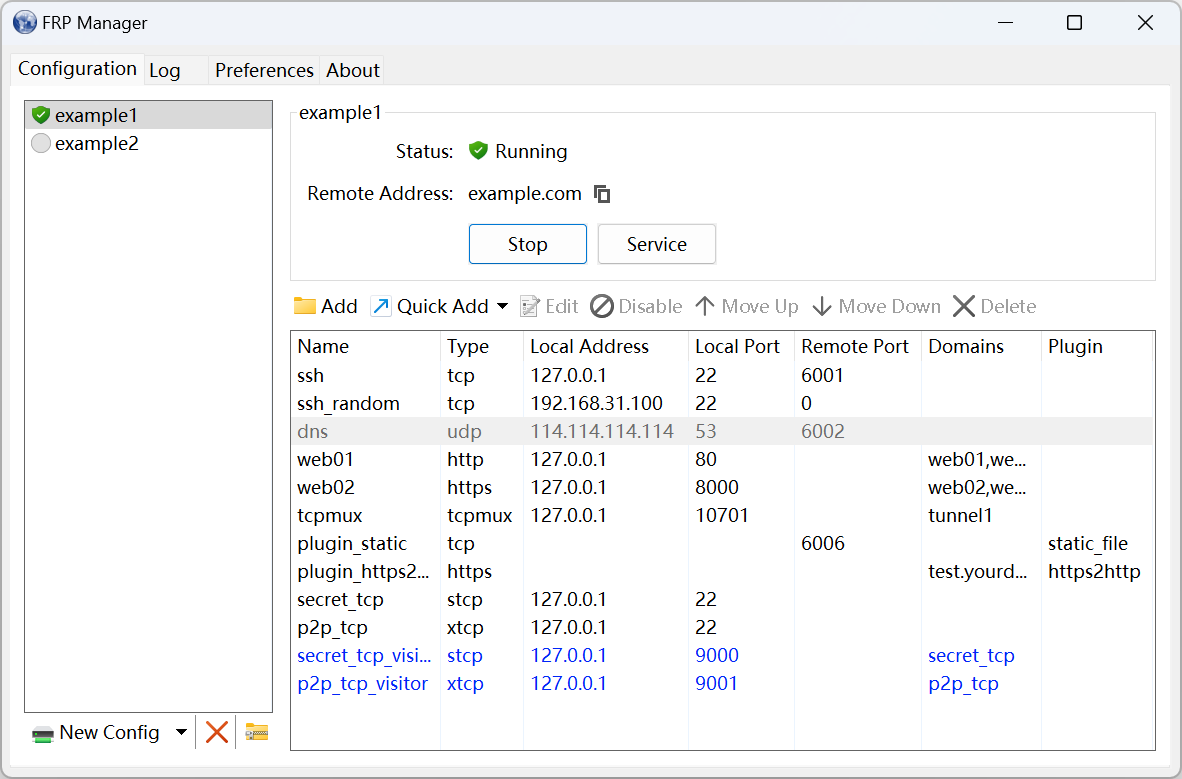Select the ssh_random proxy row

click(x=721, y=403)
